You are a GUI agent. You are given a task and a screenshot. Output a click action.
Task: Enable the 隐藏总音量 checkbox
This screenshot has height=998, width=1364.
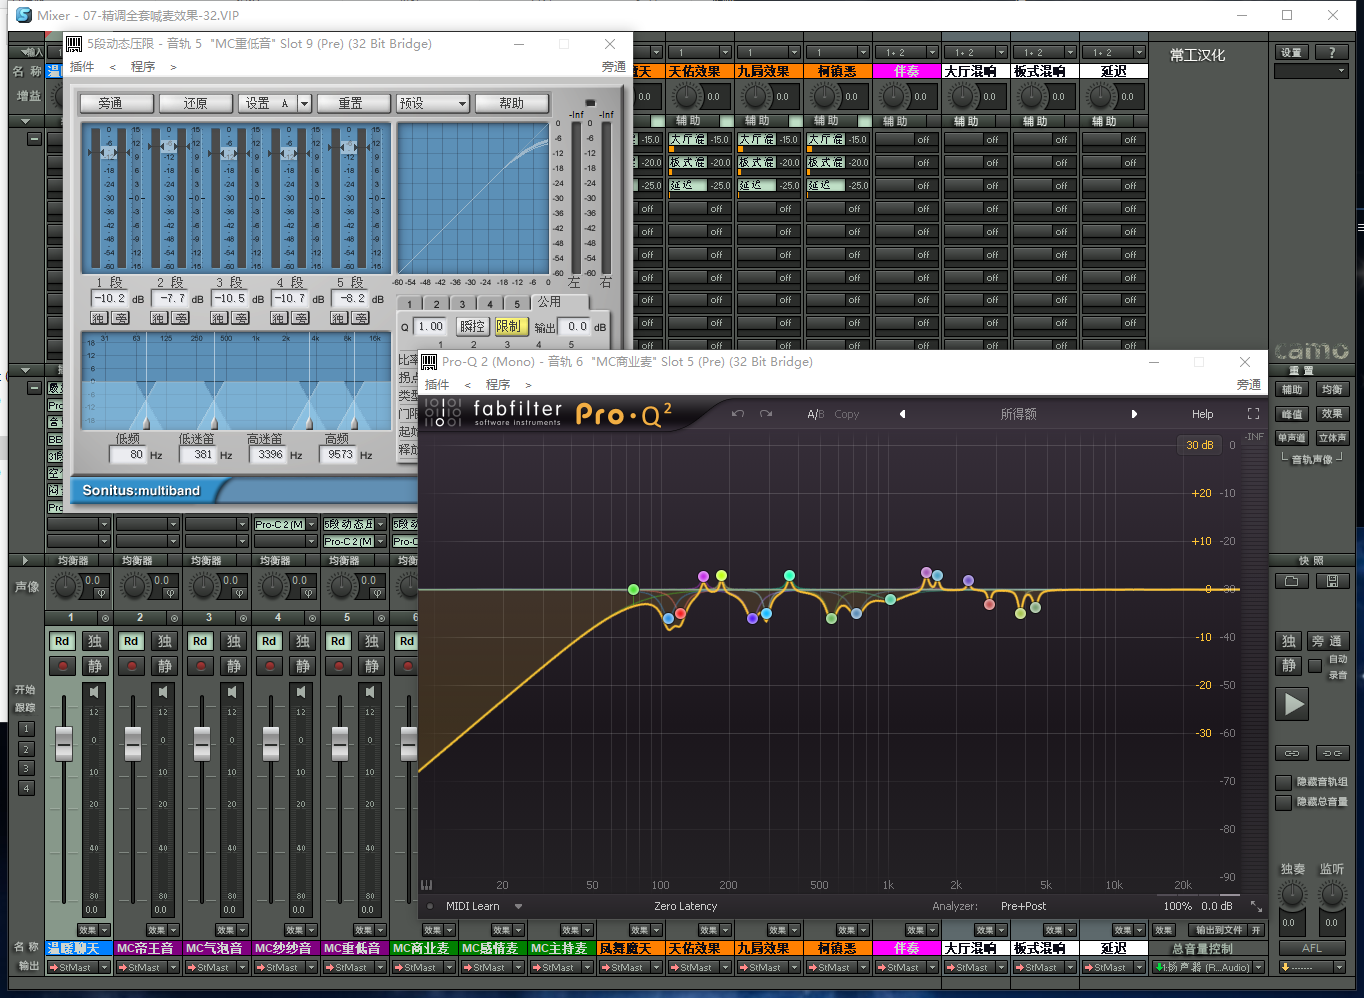1284,802
